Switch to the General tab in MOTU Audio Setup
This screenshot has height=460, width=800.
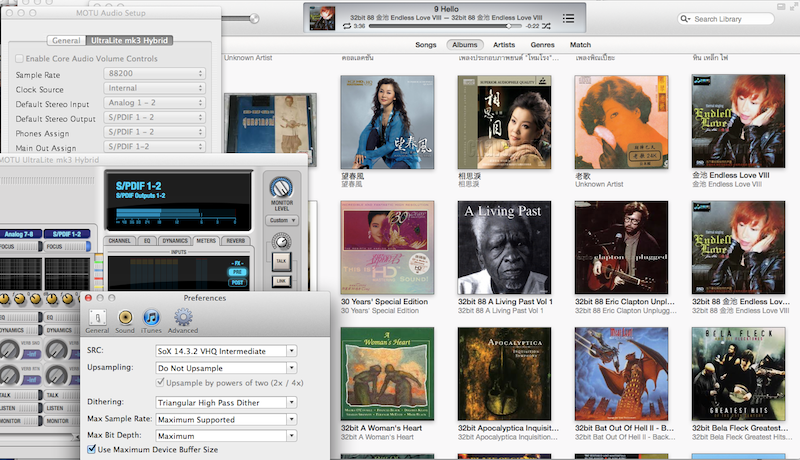coord(66,40)
